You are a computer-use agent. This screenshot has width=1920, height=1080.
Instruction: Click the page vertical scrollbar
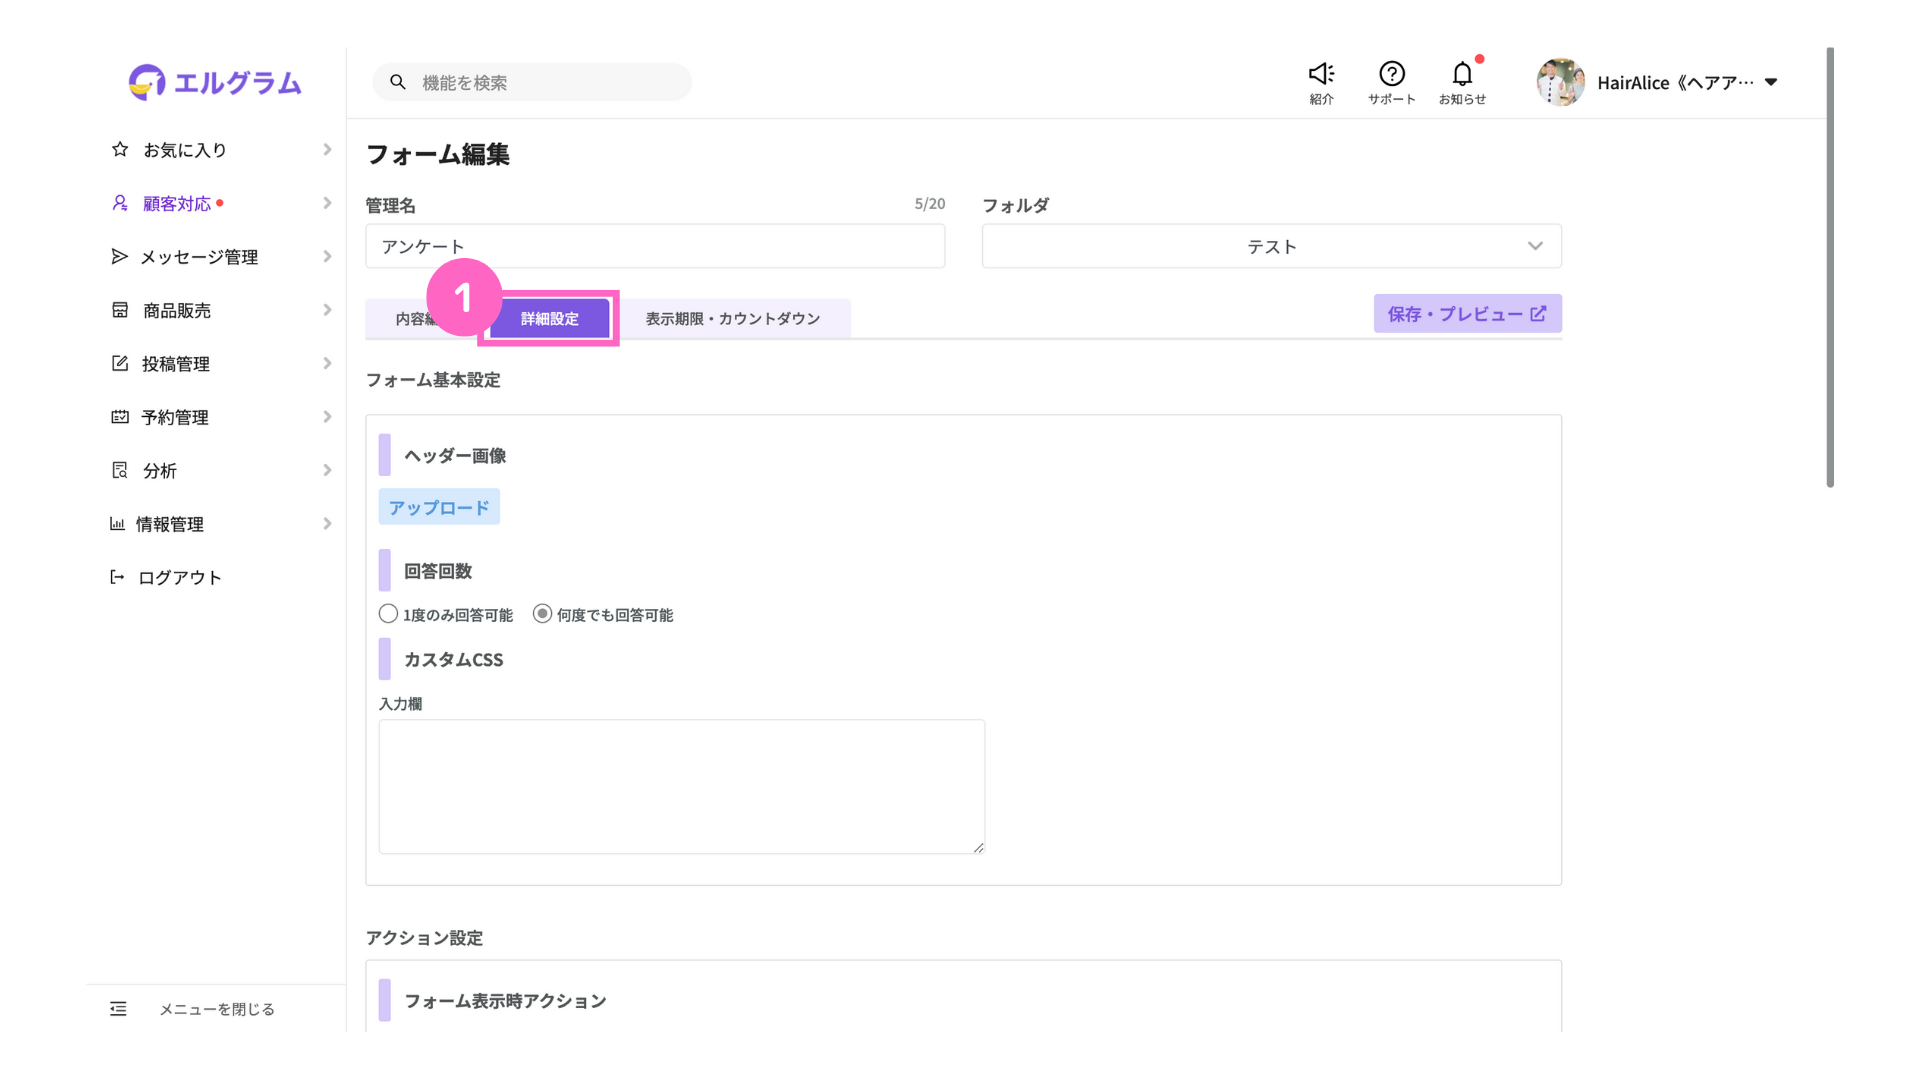click(x=1830, y=267)
